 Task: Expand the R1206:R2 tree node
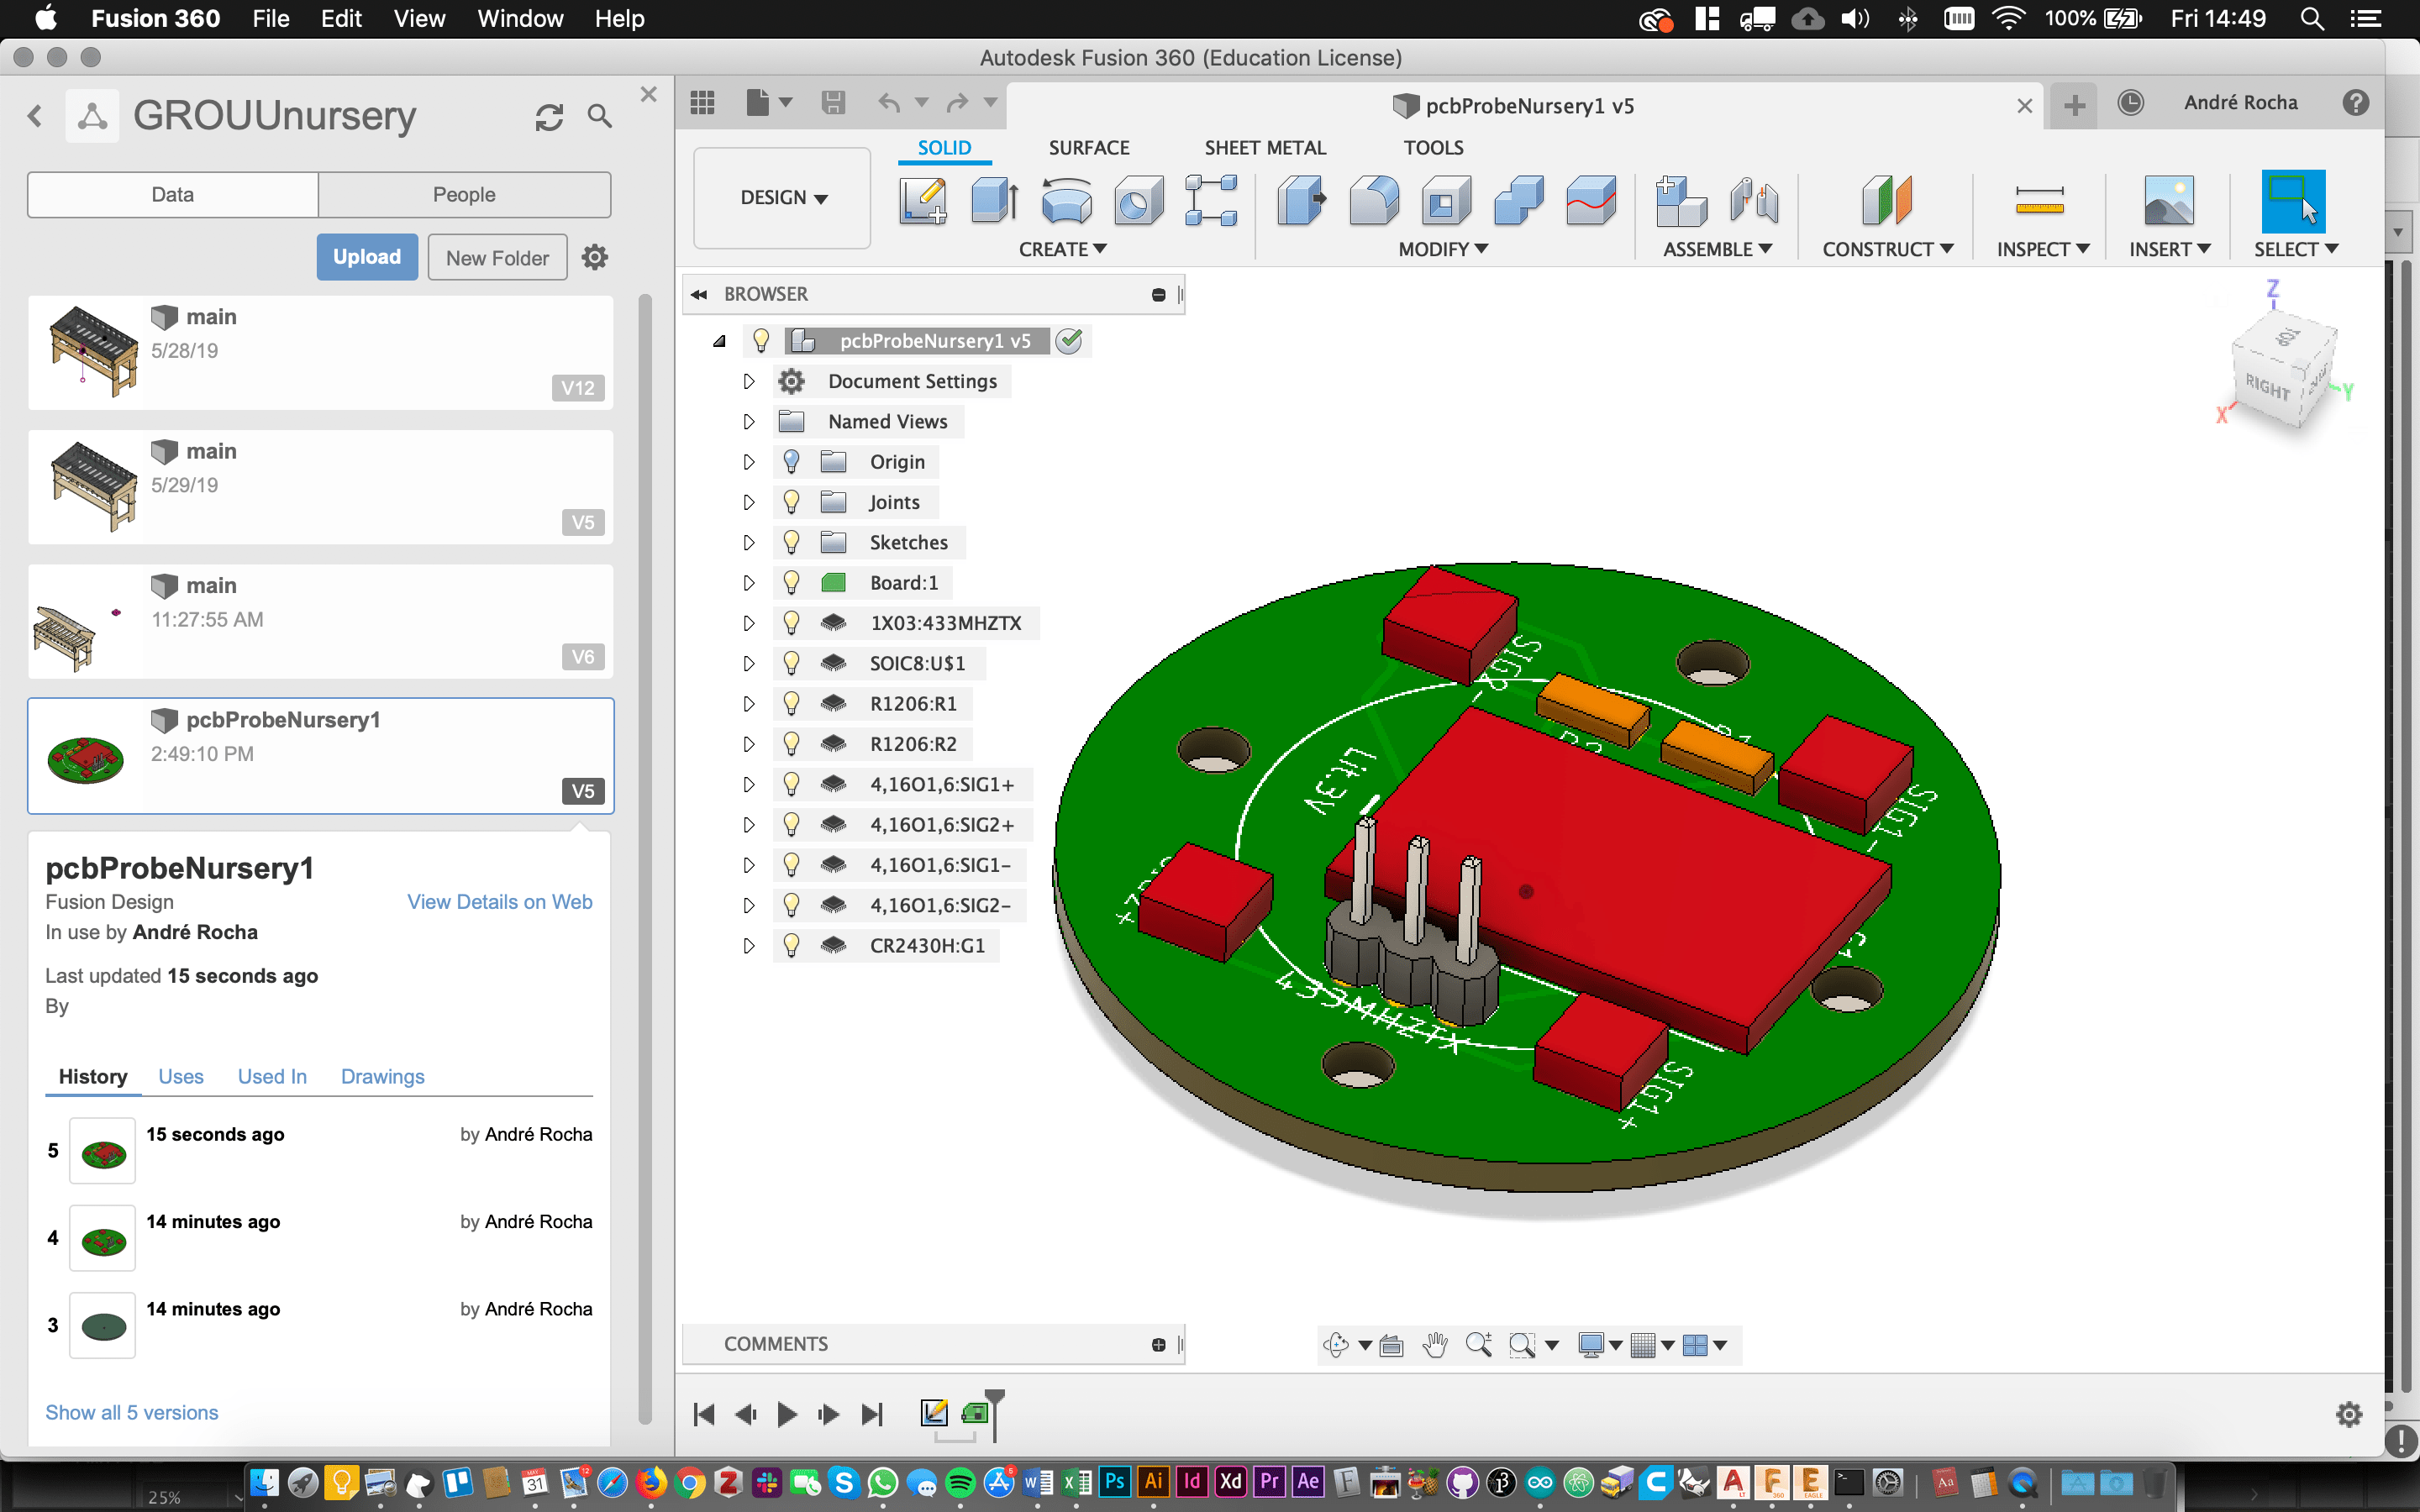click(x=748, y=744)
